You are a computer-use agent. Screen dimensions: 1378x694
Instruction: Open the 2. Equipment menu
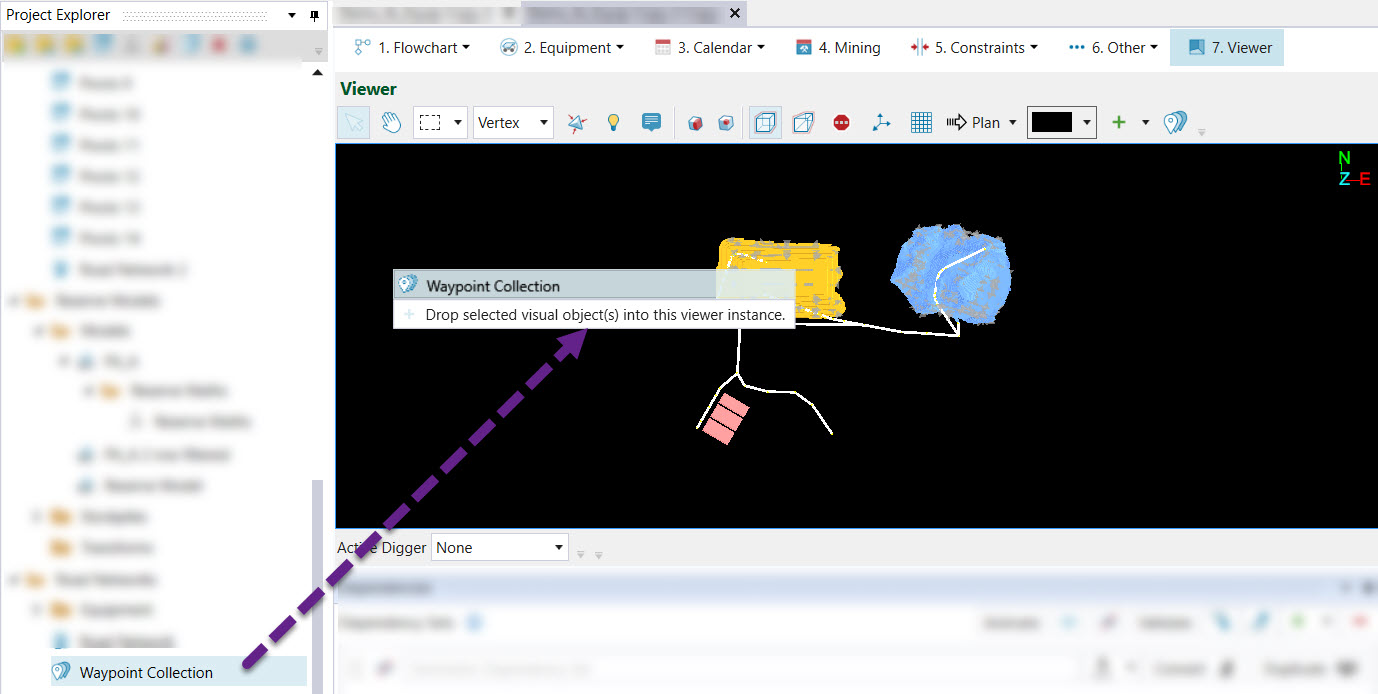pos(561,47)
